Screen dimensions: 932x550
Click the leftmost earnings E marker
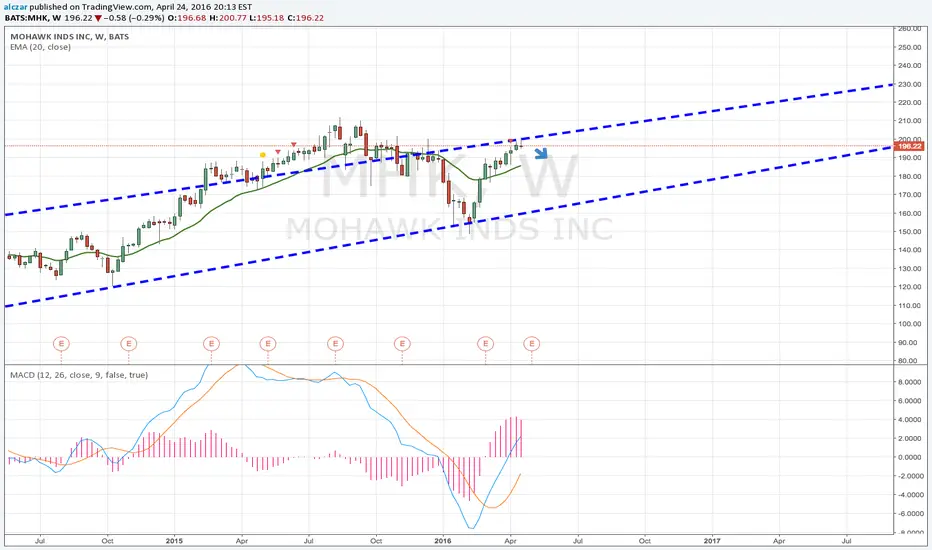pos(61,344)
